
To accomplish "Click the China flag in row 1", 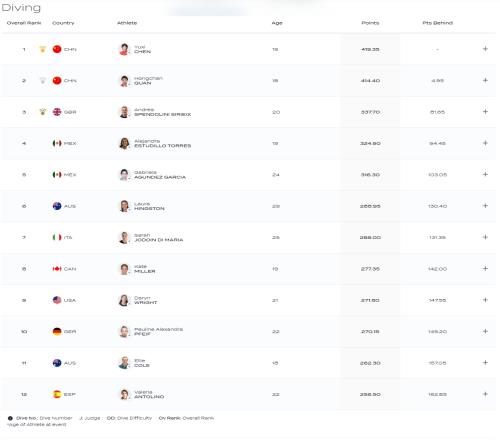I will [x=57, y=49].
